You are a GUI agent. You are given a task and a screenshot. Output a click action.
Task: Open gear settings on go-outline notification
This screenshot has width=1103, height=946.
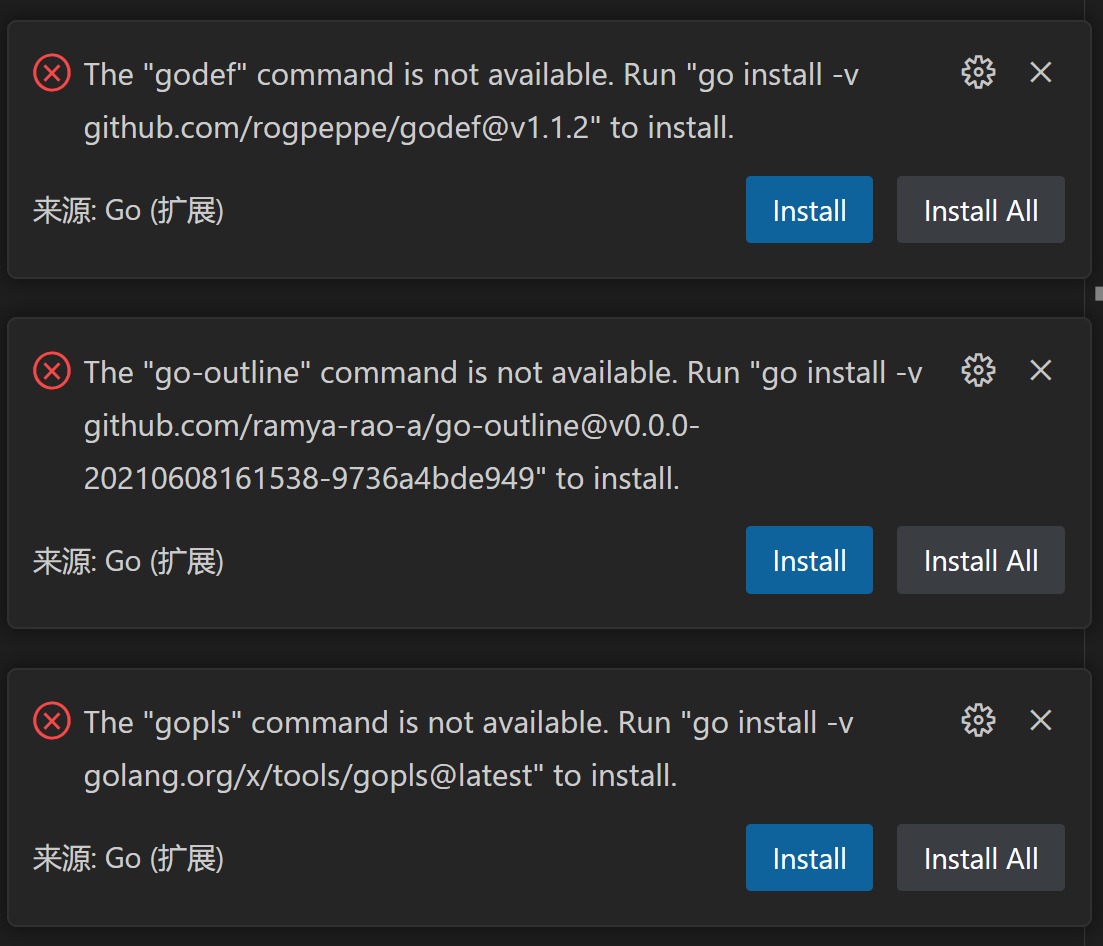tap(978, 371)
